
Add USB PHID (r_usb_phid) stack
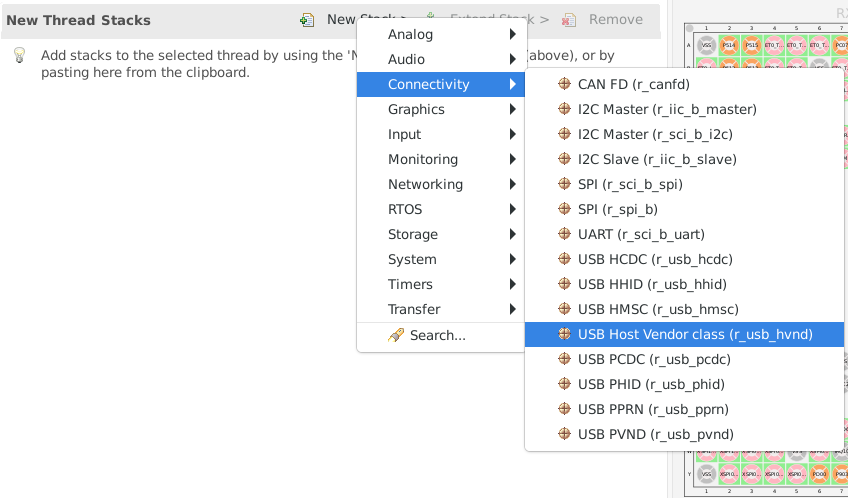pos(684,384)
